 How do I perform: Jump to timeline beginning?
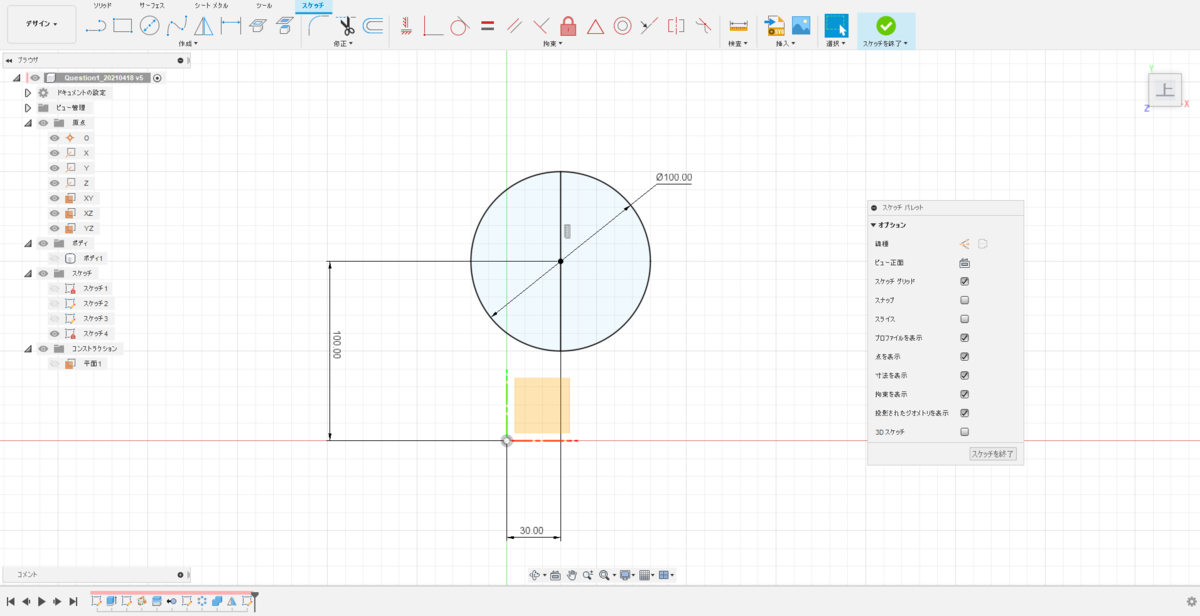[10, 601]
